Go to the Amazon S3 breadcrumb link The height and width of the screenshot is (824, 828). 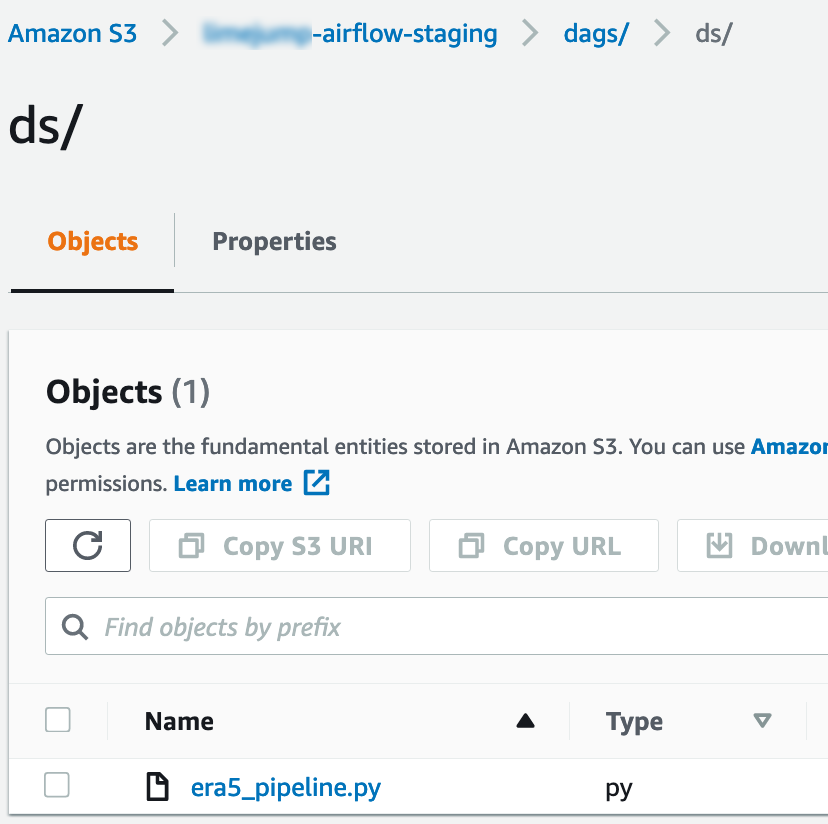[x=72, y=34]
